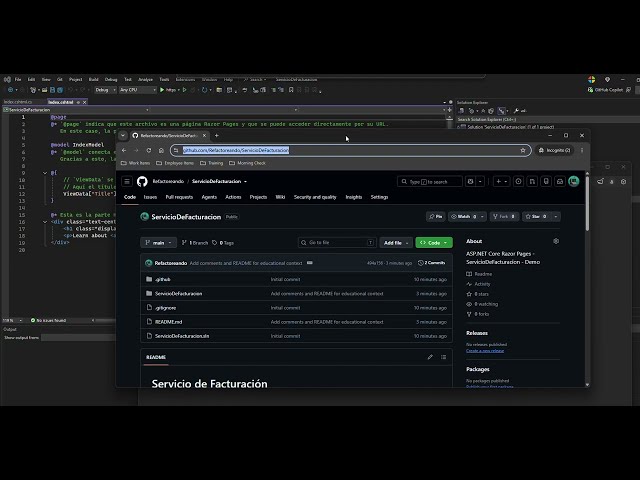This screenshot has height=480, width=640.
Task: Open GitHub issues icon in header
Action: click(x=518, y=182)
